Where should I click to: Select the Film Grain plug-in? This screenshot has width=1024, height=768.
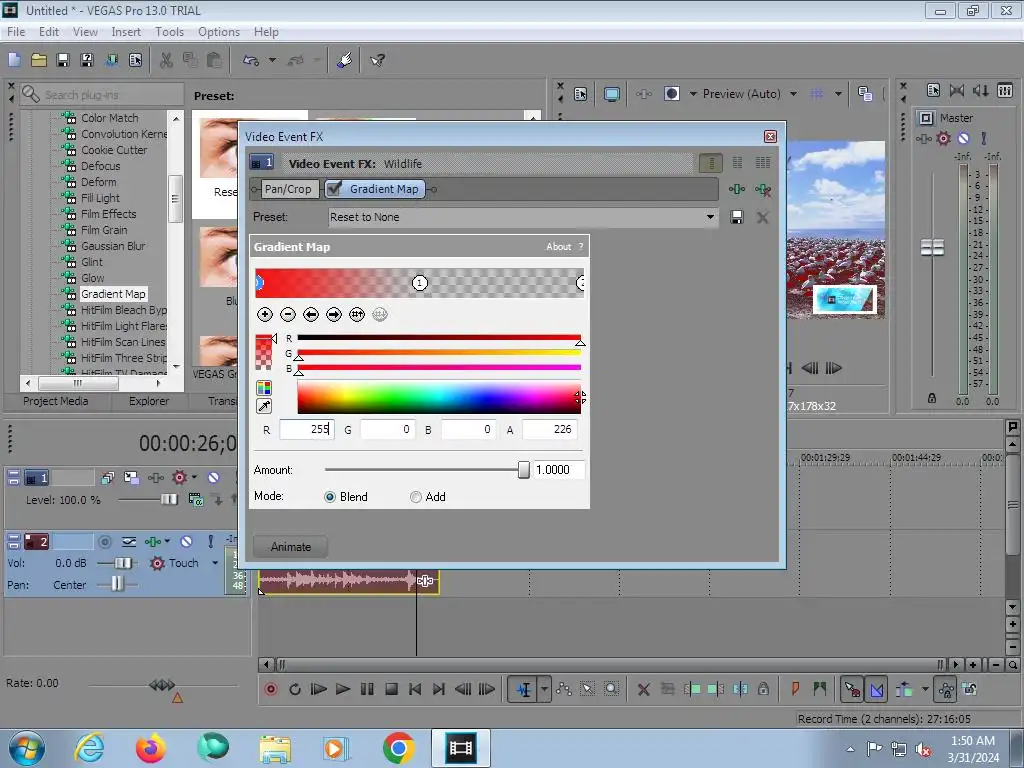tap(104, 230)
